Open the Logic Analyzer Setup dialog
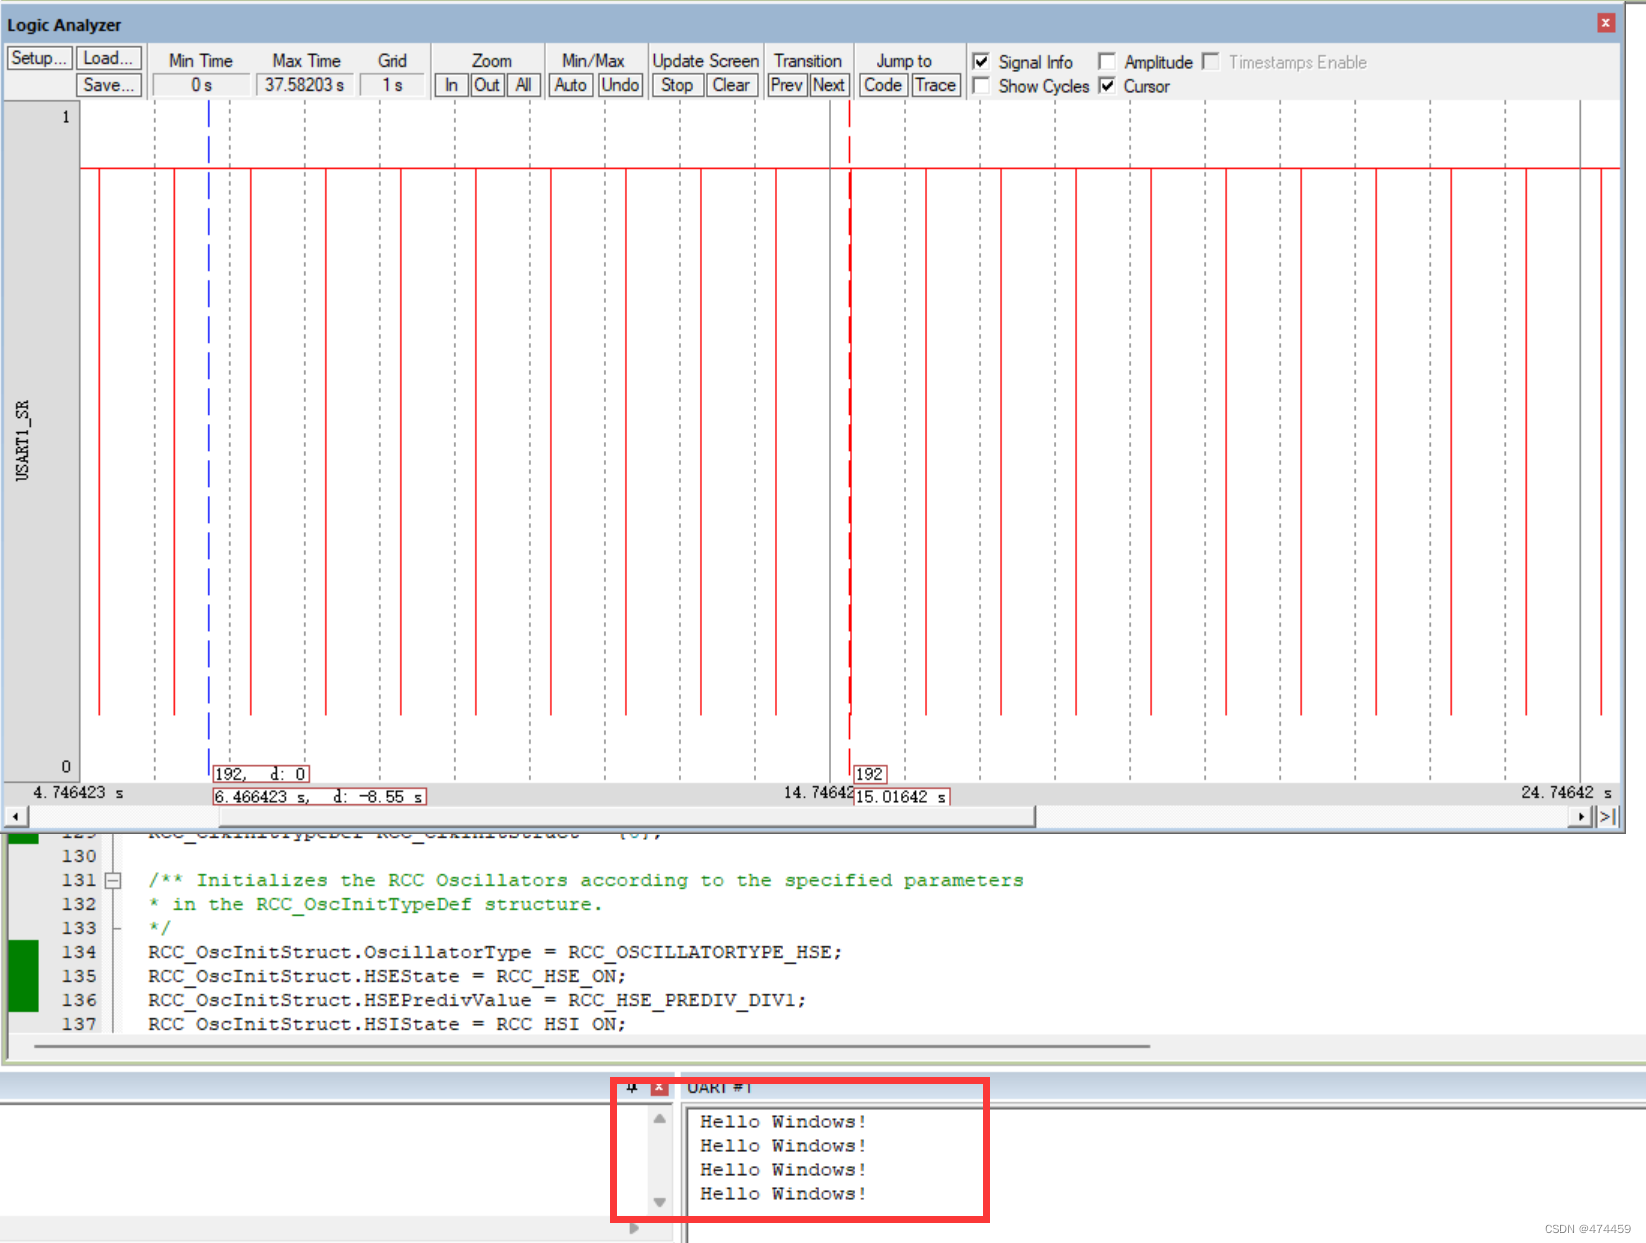The height and width of the screenshot is (1243, 1646). point(38,57)
